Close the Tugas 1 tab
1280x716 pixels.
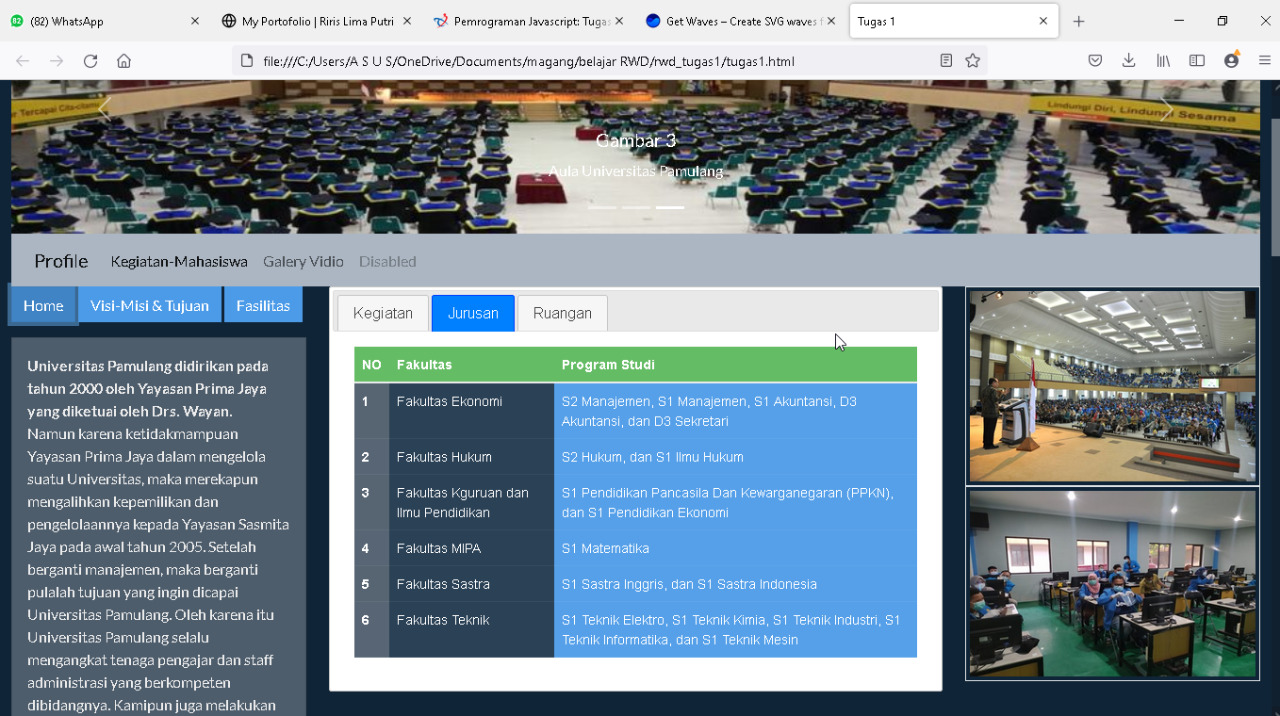tap(1043, 21)
